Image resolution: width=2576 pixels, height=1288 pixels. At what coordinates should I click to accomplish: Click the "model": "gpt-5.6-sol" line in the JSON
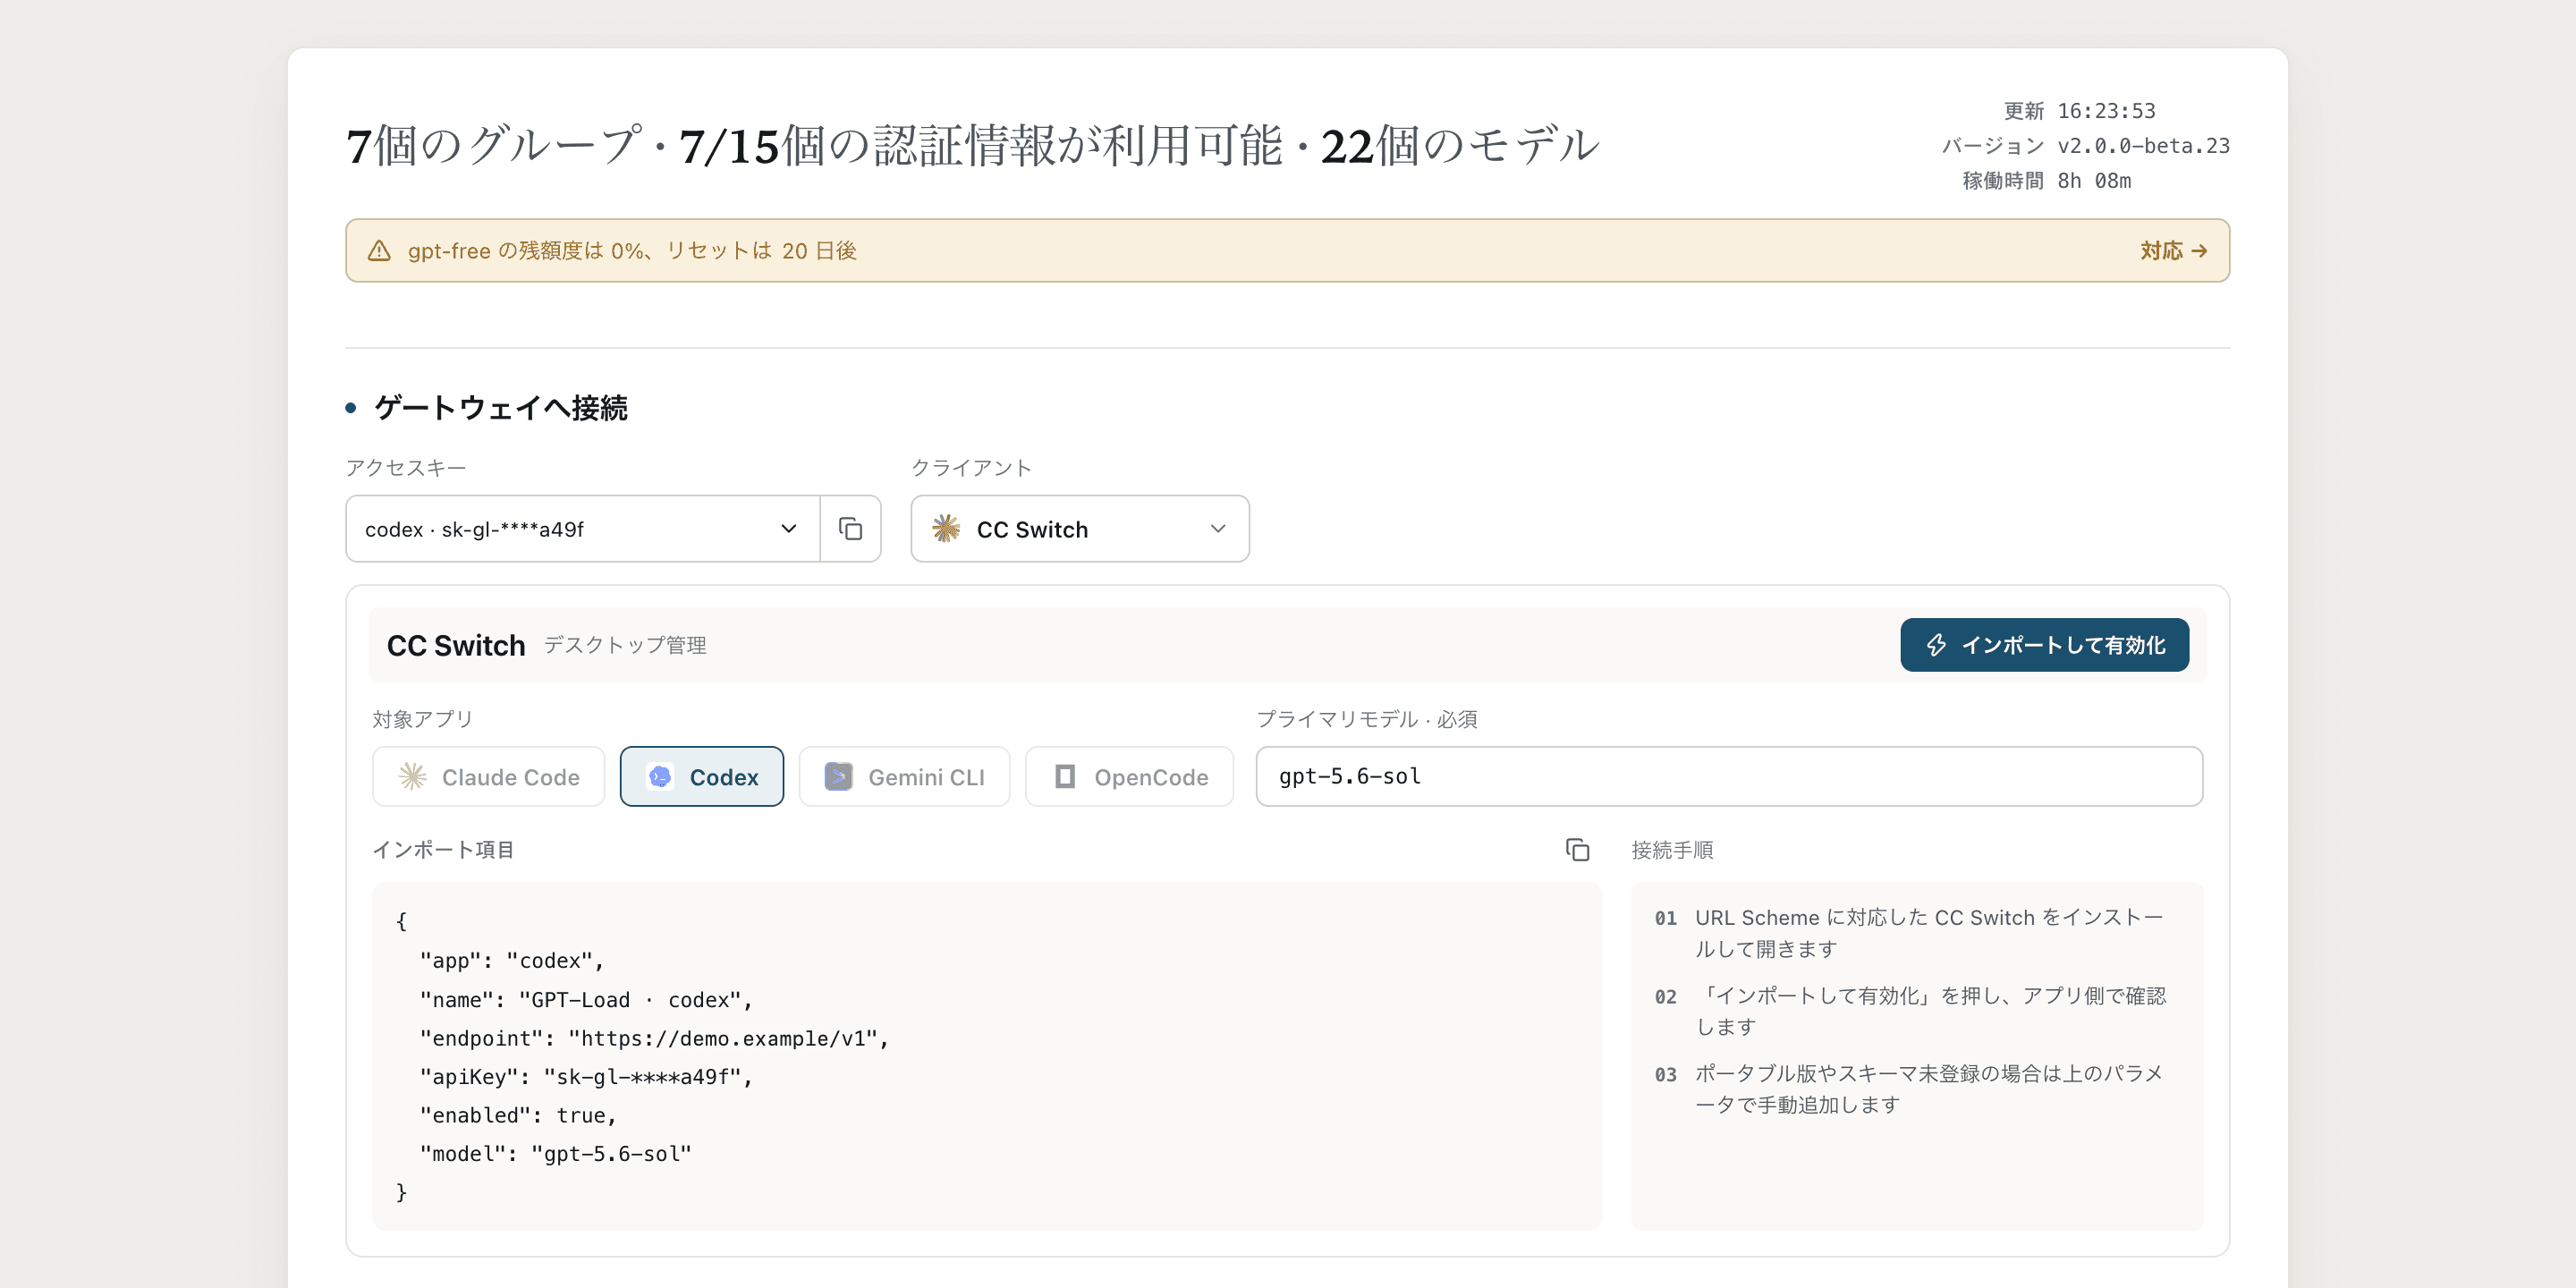click(556, 1154)
